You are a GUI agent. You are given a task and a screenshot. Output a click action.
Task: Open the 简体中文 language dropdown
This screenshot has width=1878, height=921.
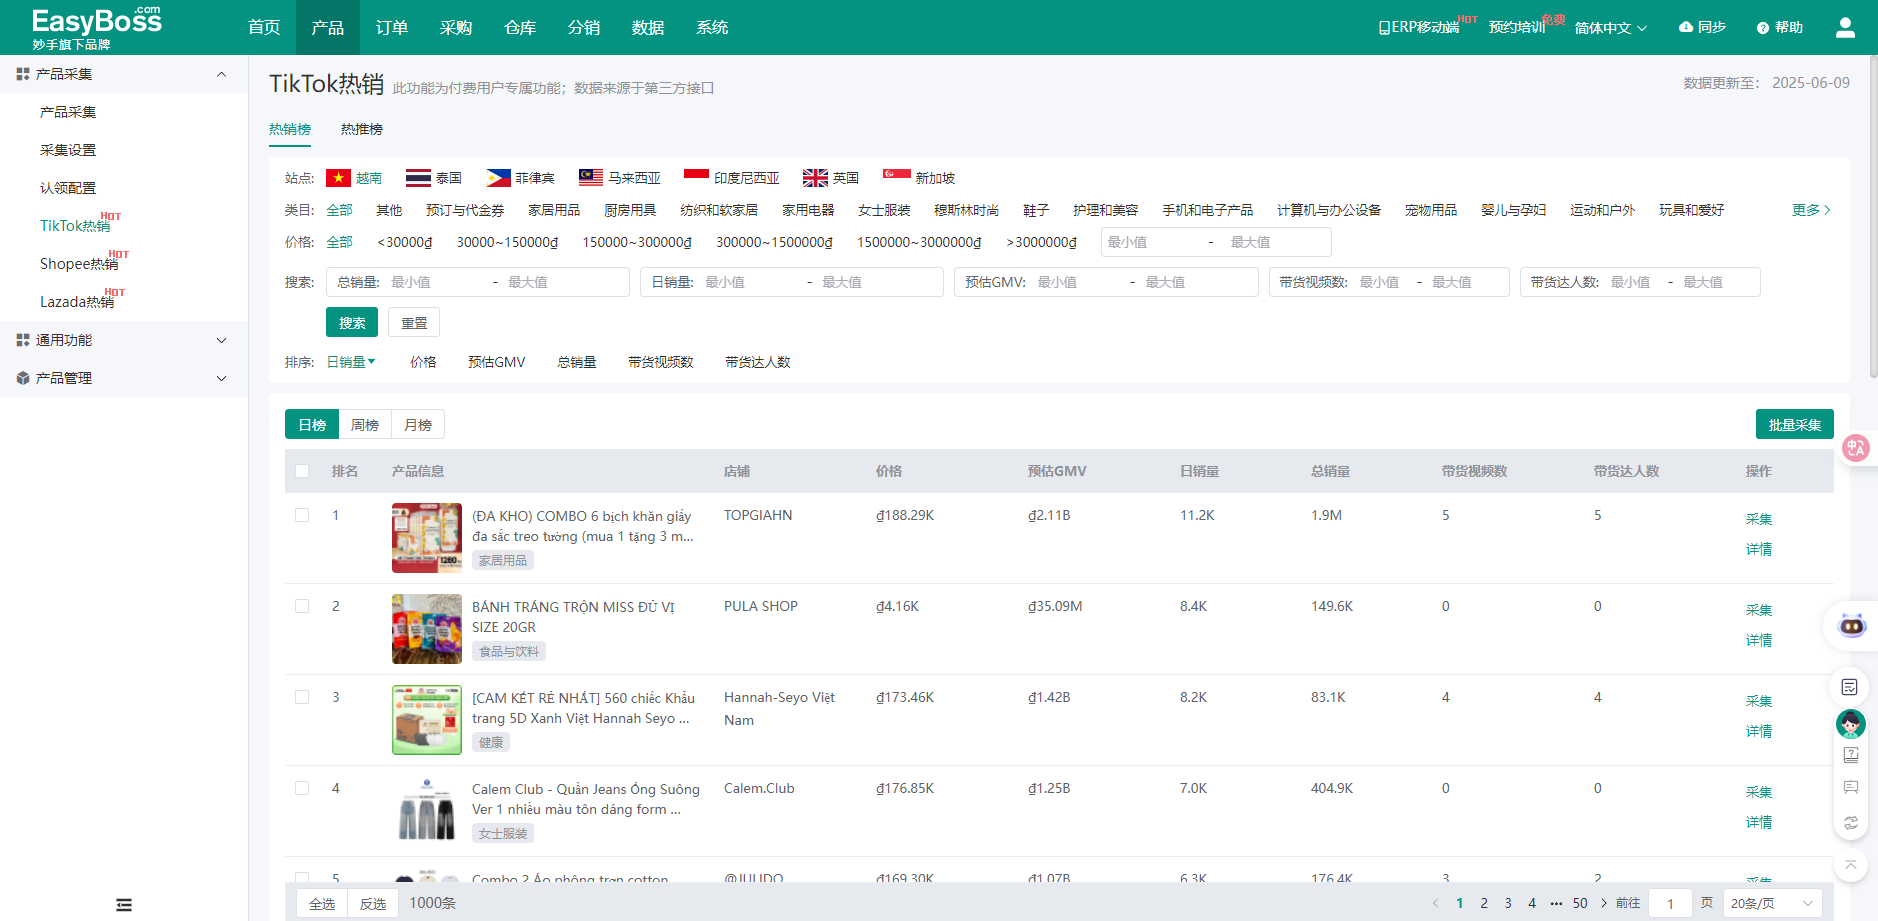point(1610,28)
